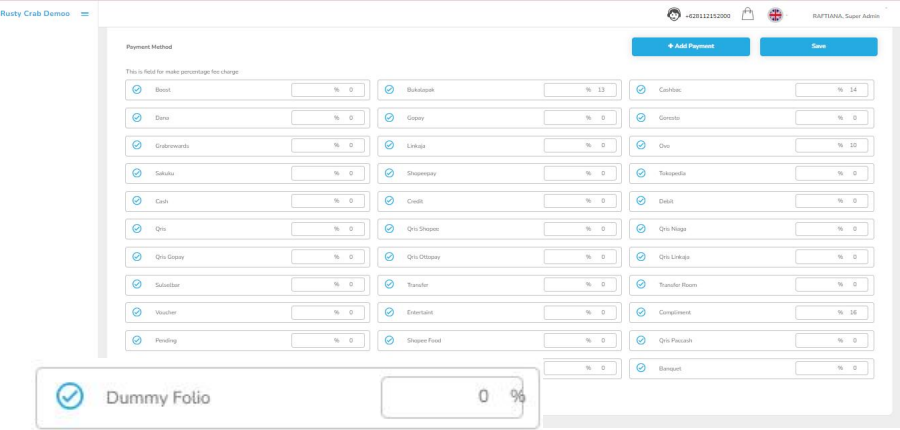
Task: Toggle the Cashbac payment check icon
Action: tap(641, 90)
